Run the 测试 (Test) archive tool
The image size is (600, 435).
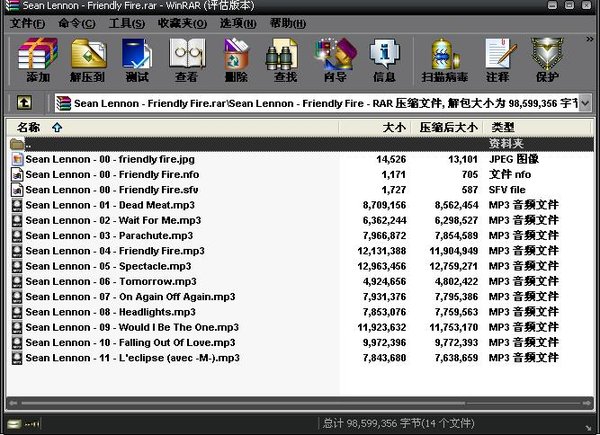point(137,60)
